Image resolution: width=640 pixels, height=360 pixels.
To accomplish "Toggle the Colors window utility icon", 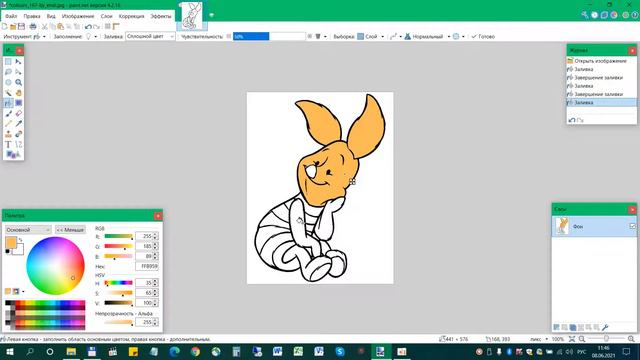I will pos(614,15).
